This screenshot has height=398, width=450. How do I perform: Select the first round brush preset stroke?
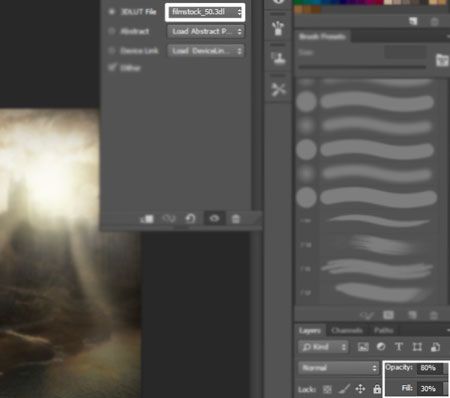(x=377, y=102)
